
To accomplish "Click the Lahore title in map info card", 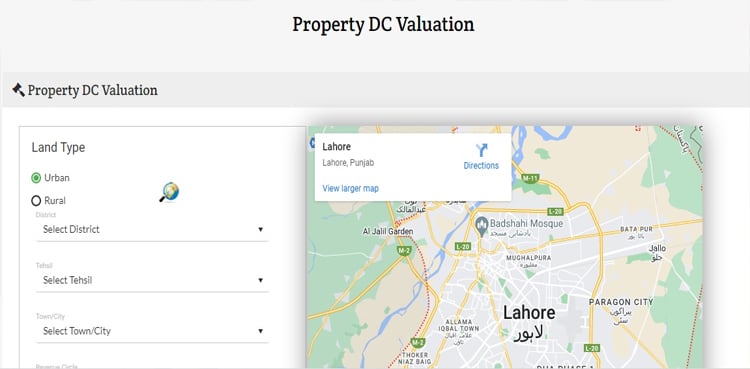I will click(336, 146).
